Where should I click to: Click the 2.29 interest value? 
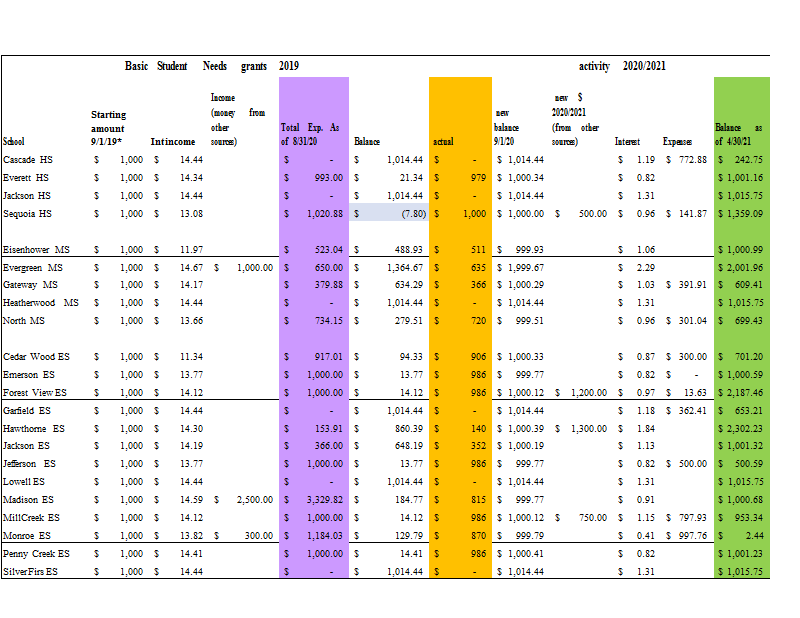point(645,268)
